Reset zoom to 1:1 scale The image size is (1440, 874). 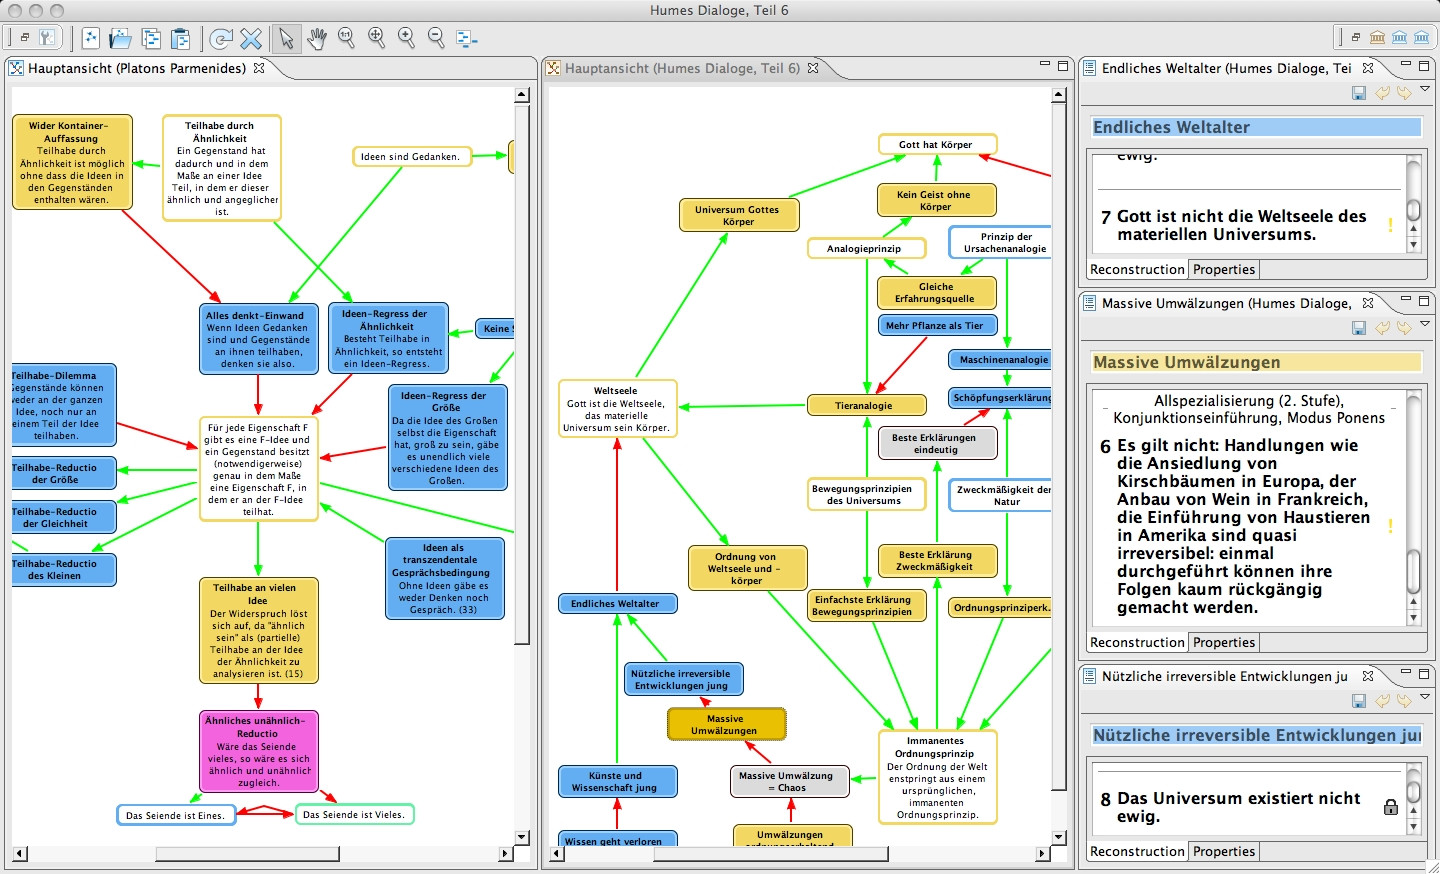tap(346, 38)
